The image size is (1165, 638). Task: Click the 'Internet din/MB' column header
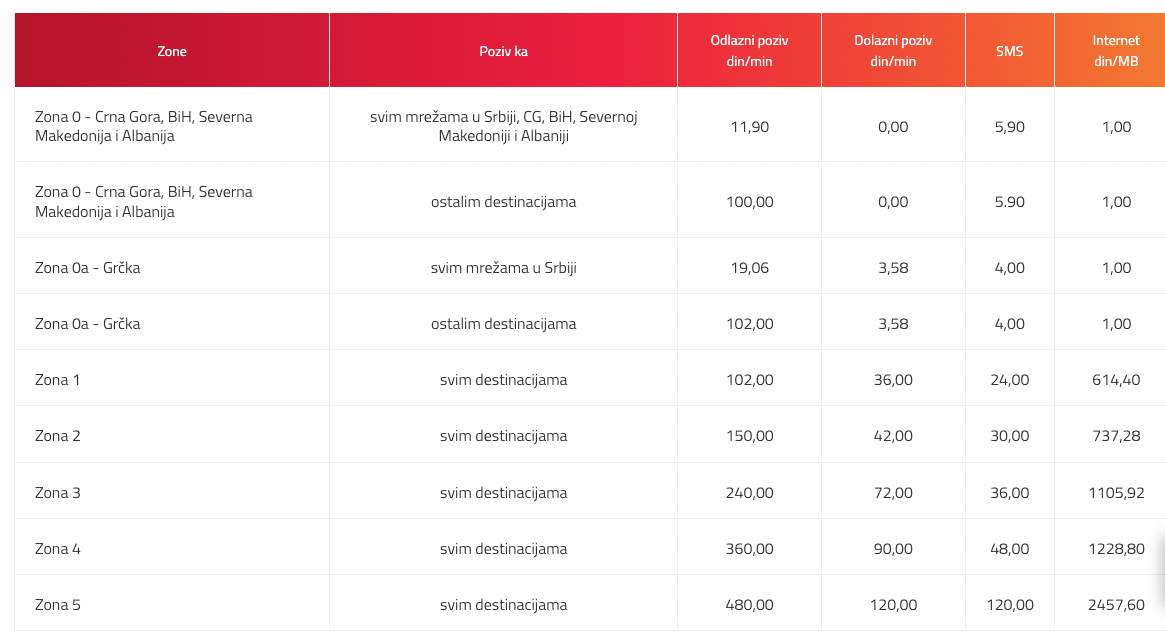1115,51
